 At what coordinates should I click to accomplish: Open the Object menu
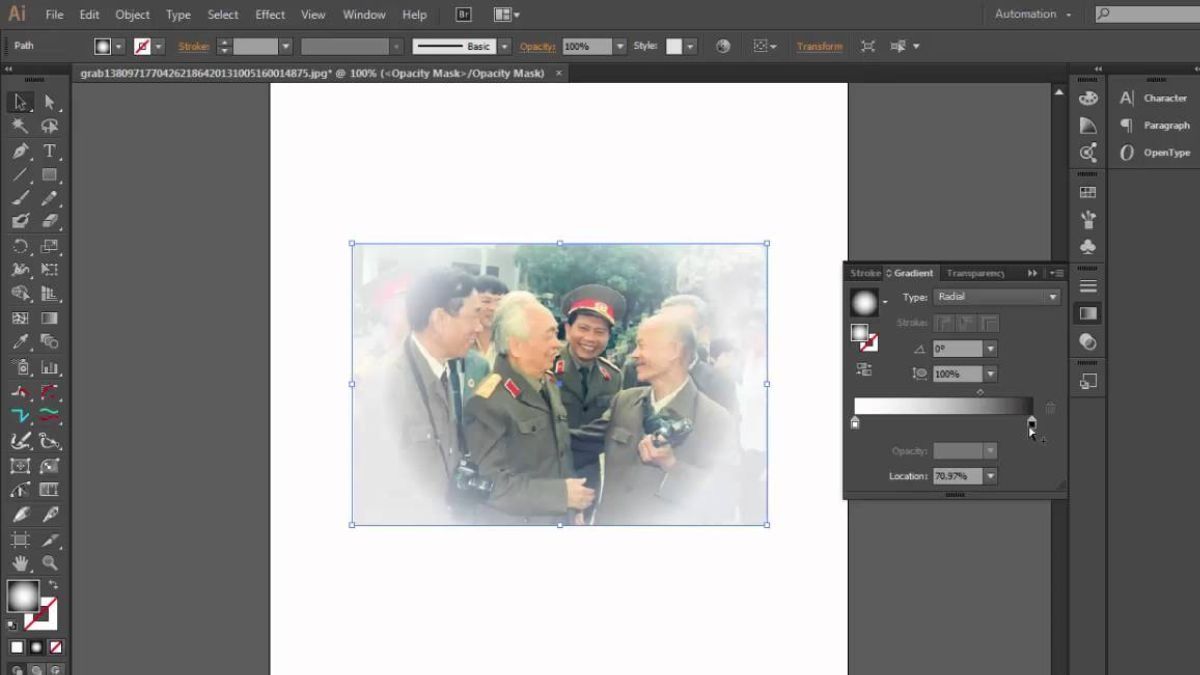(x=132, y=15)
